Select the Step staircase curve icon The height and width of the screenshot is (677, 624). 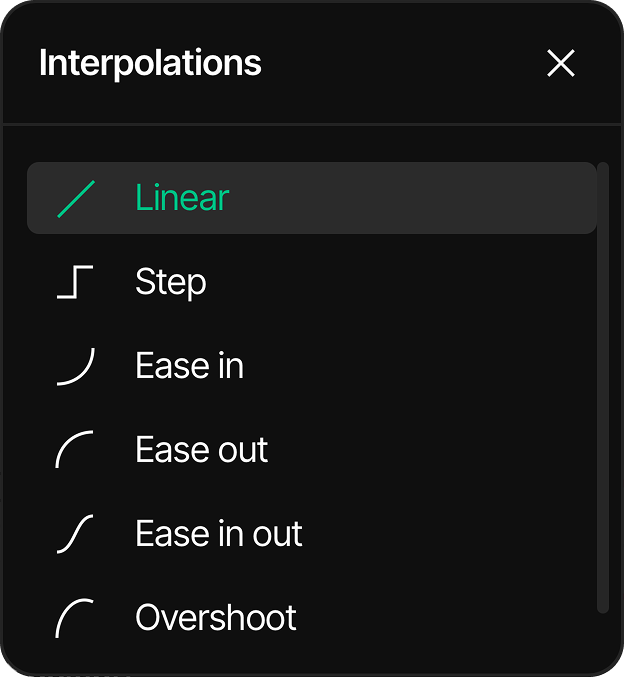coord(75,282)
